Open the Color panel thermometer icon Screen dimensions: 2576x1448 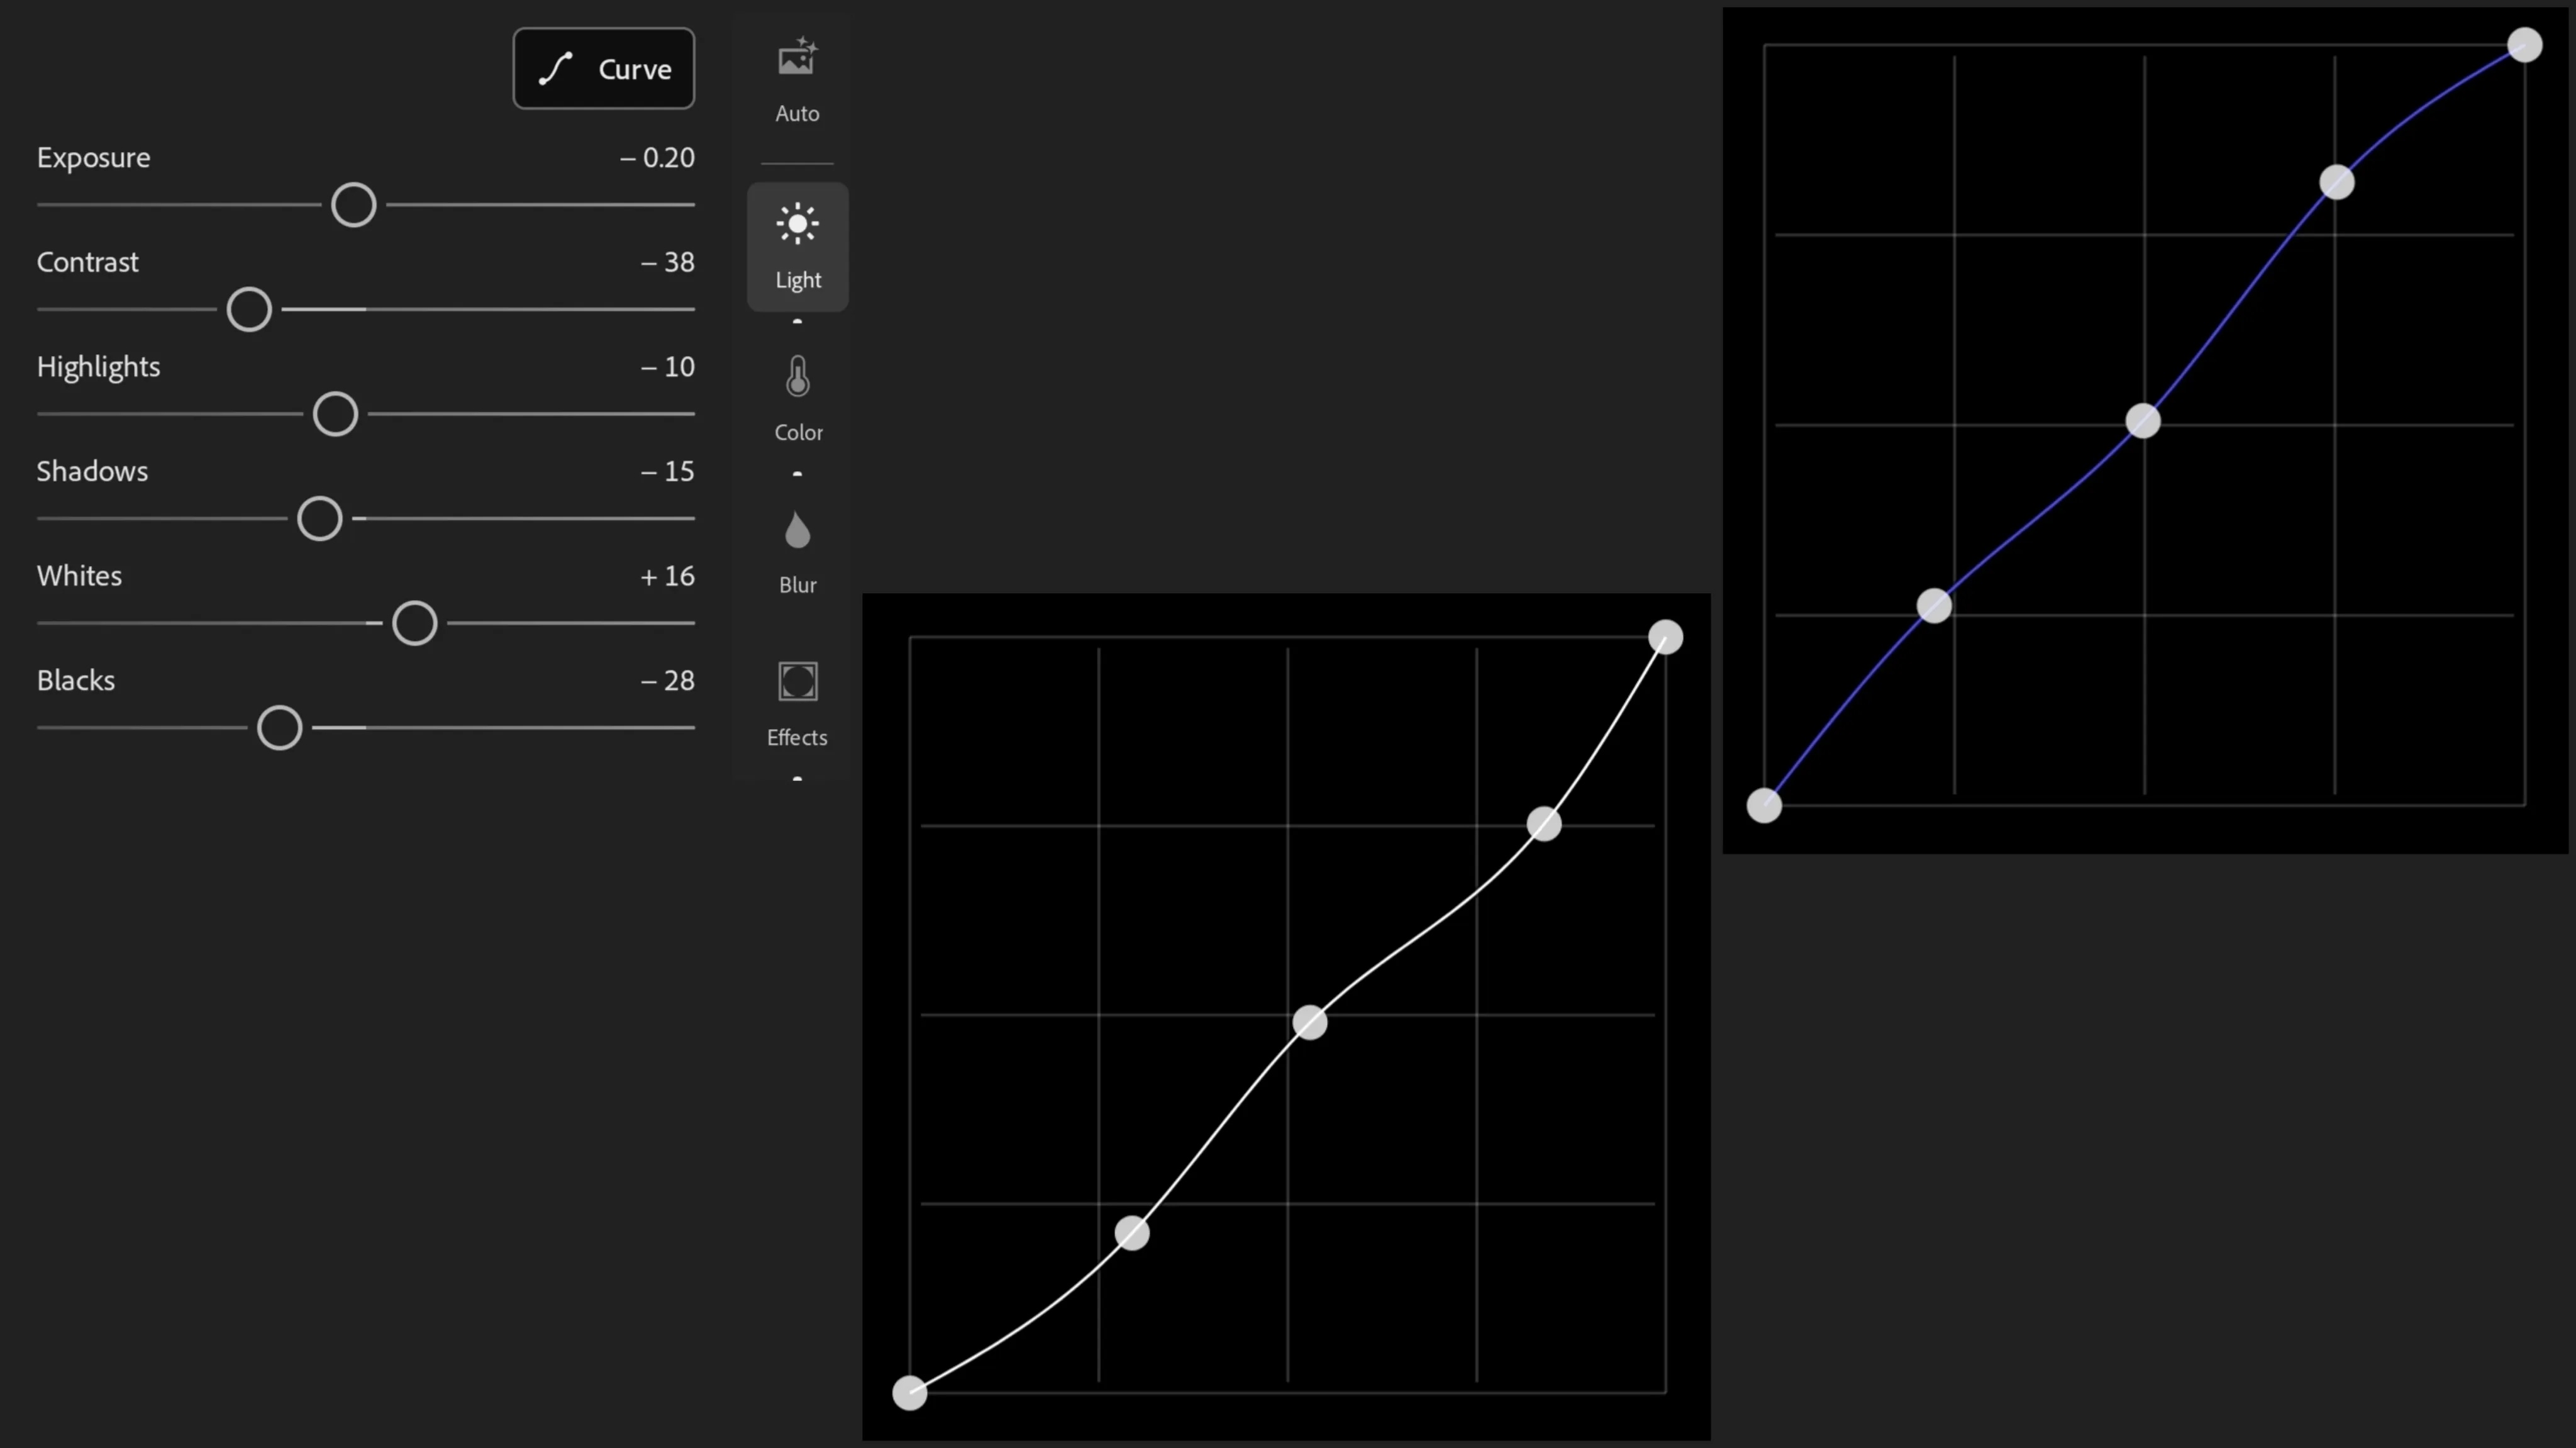797,377
